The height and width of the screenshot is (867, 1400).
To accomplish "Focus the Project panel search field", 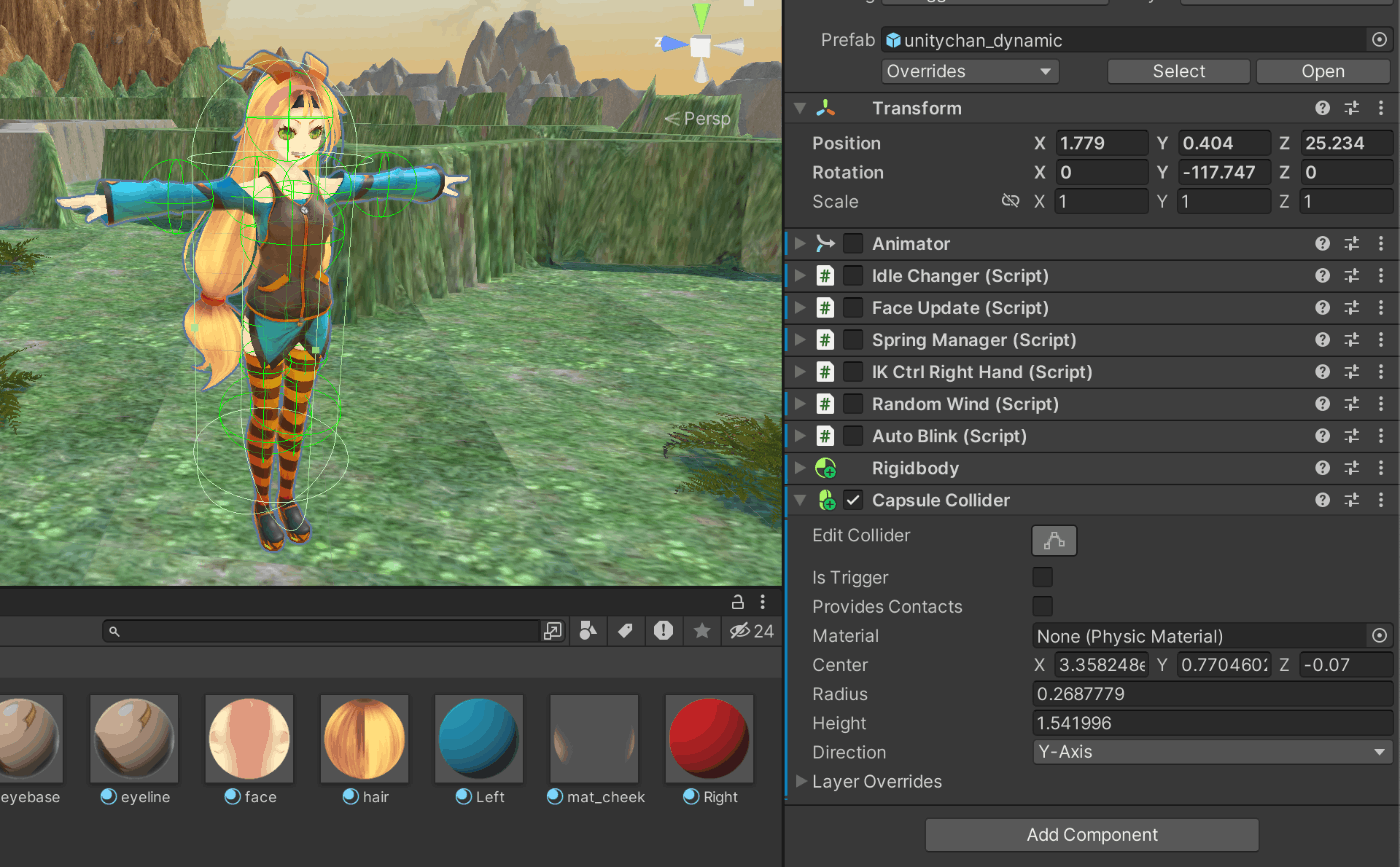I will [320, 631].
